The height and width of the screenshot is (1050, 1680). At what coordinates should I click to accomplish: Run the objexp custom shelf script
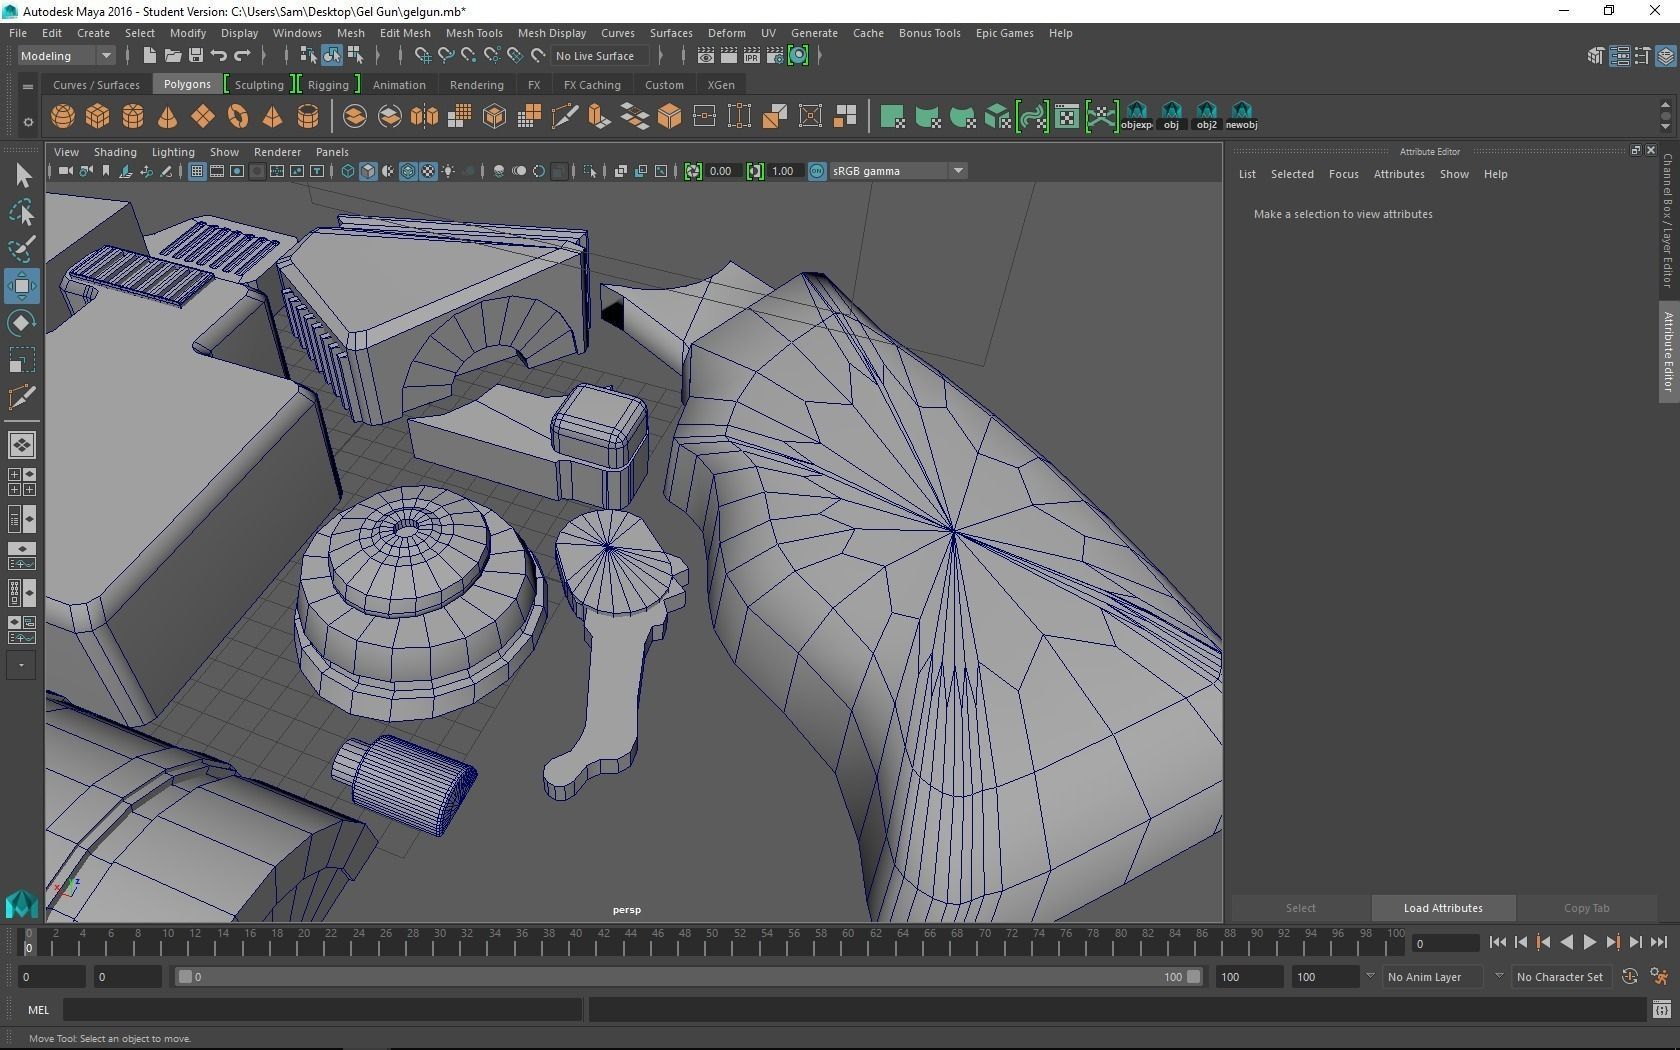pos(1136,116)
